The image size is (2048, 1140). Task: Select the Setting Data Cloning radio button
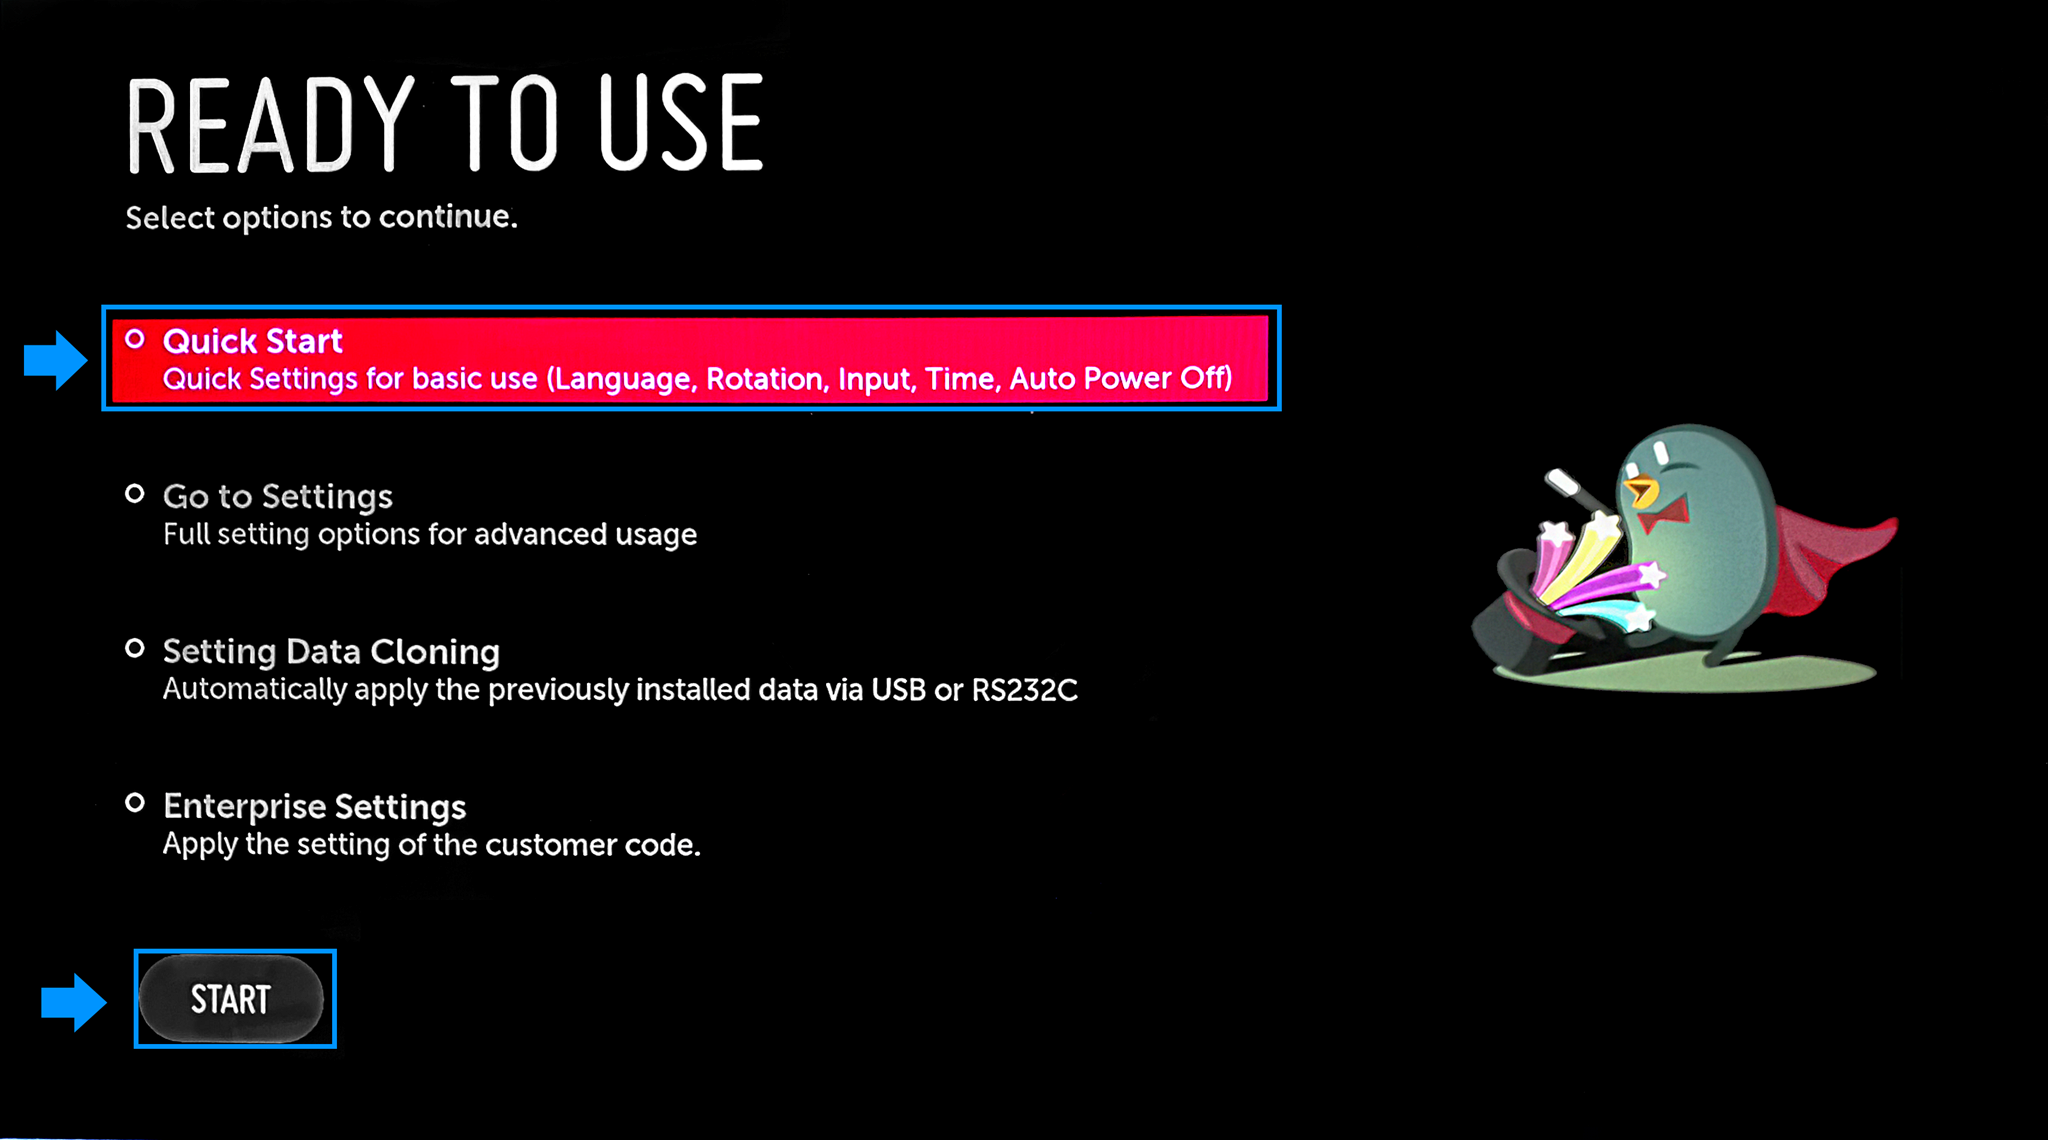click(135, 649)
